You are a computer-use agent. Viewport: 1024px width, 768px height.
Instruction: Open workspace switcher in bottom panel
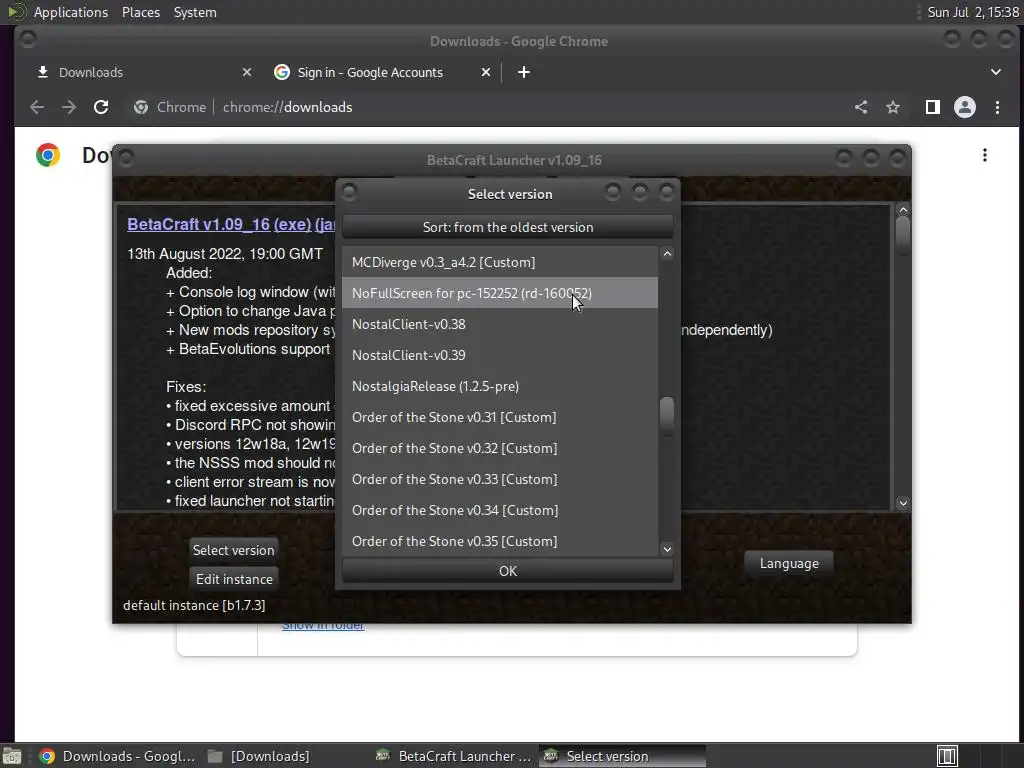[x=947, y=756]
